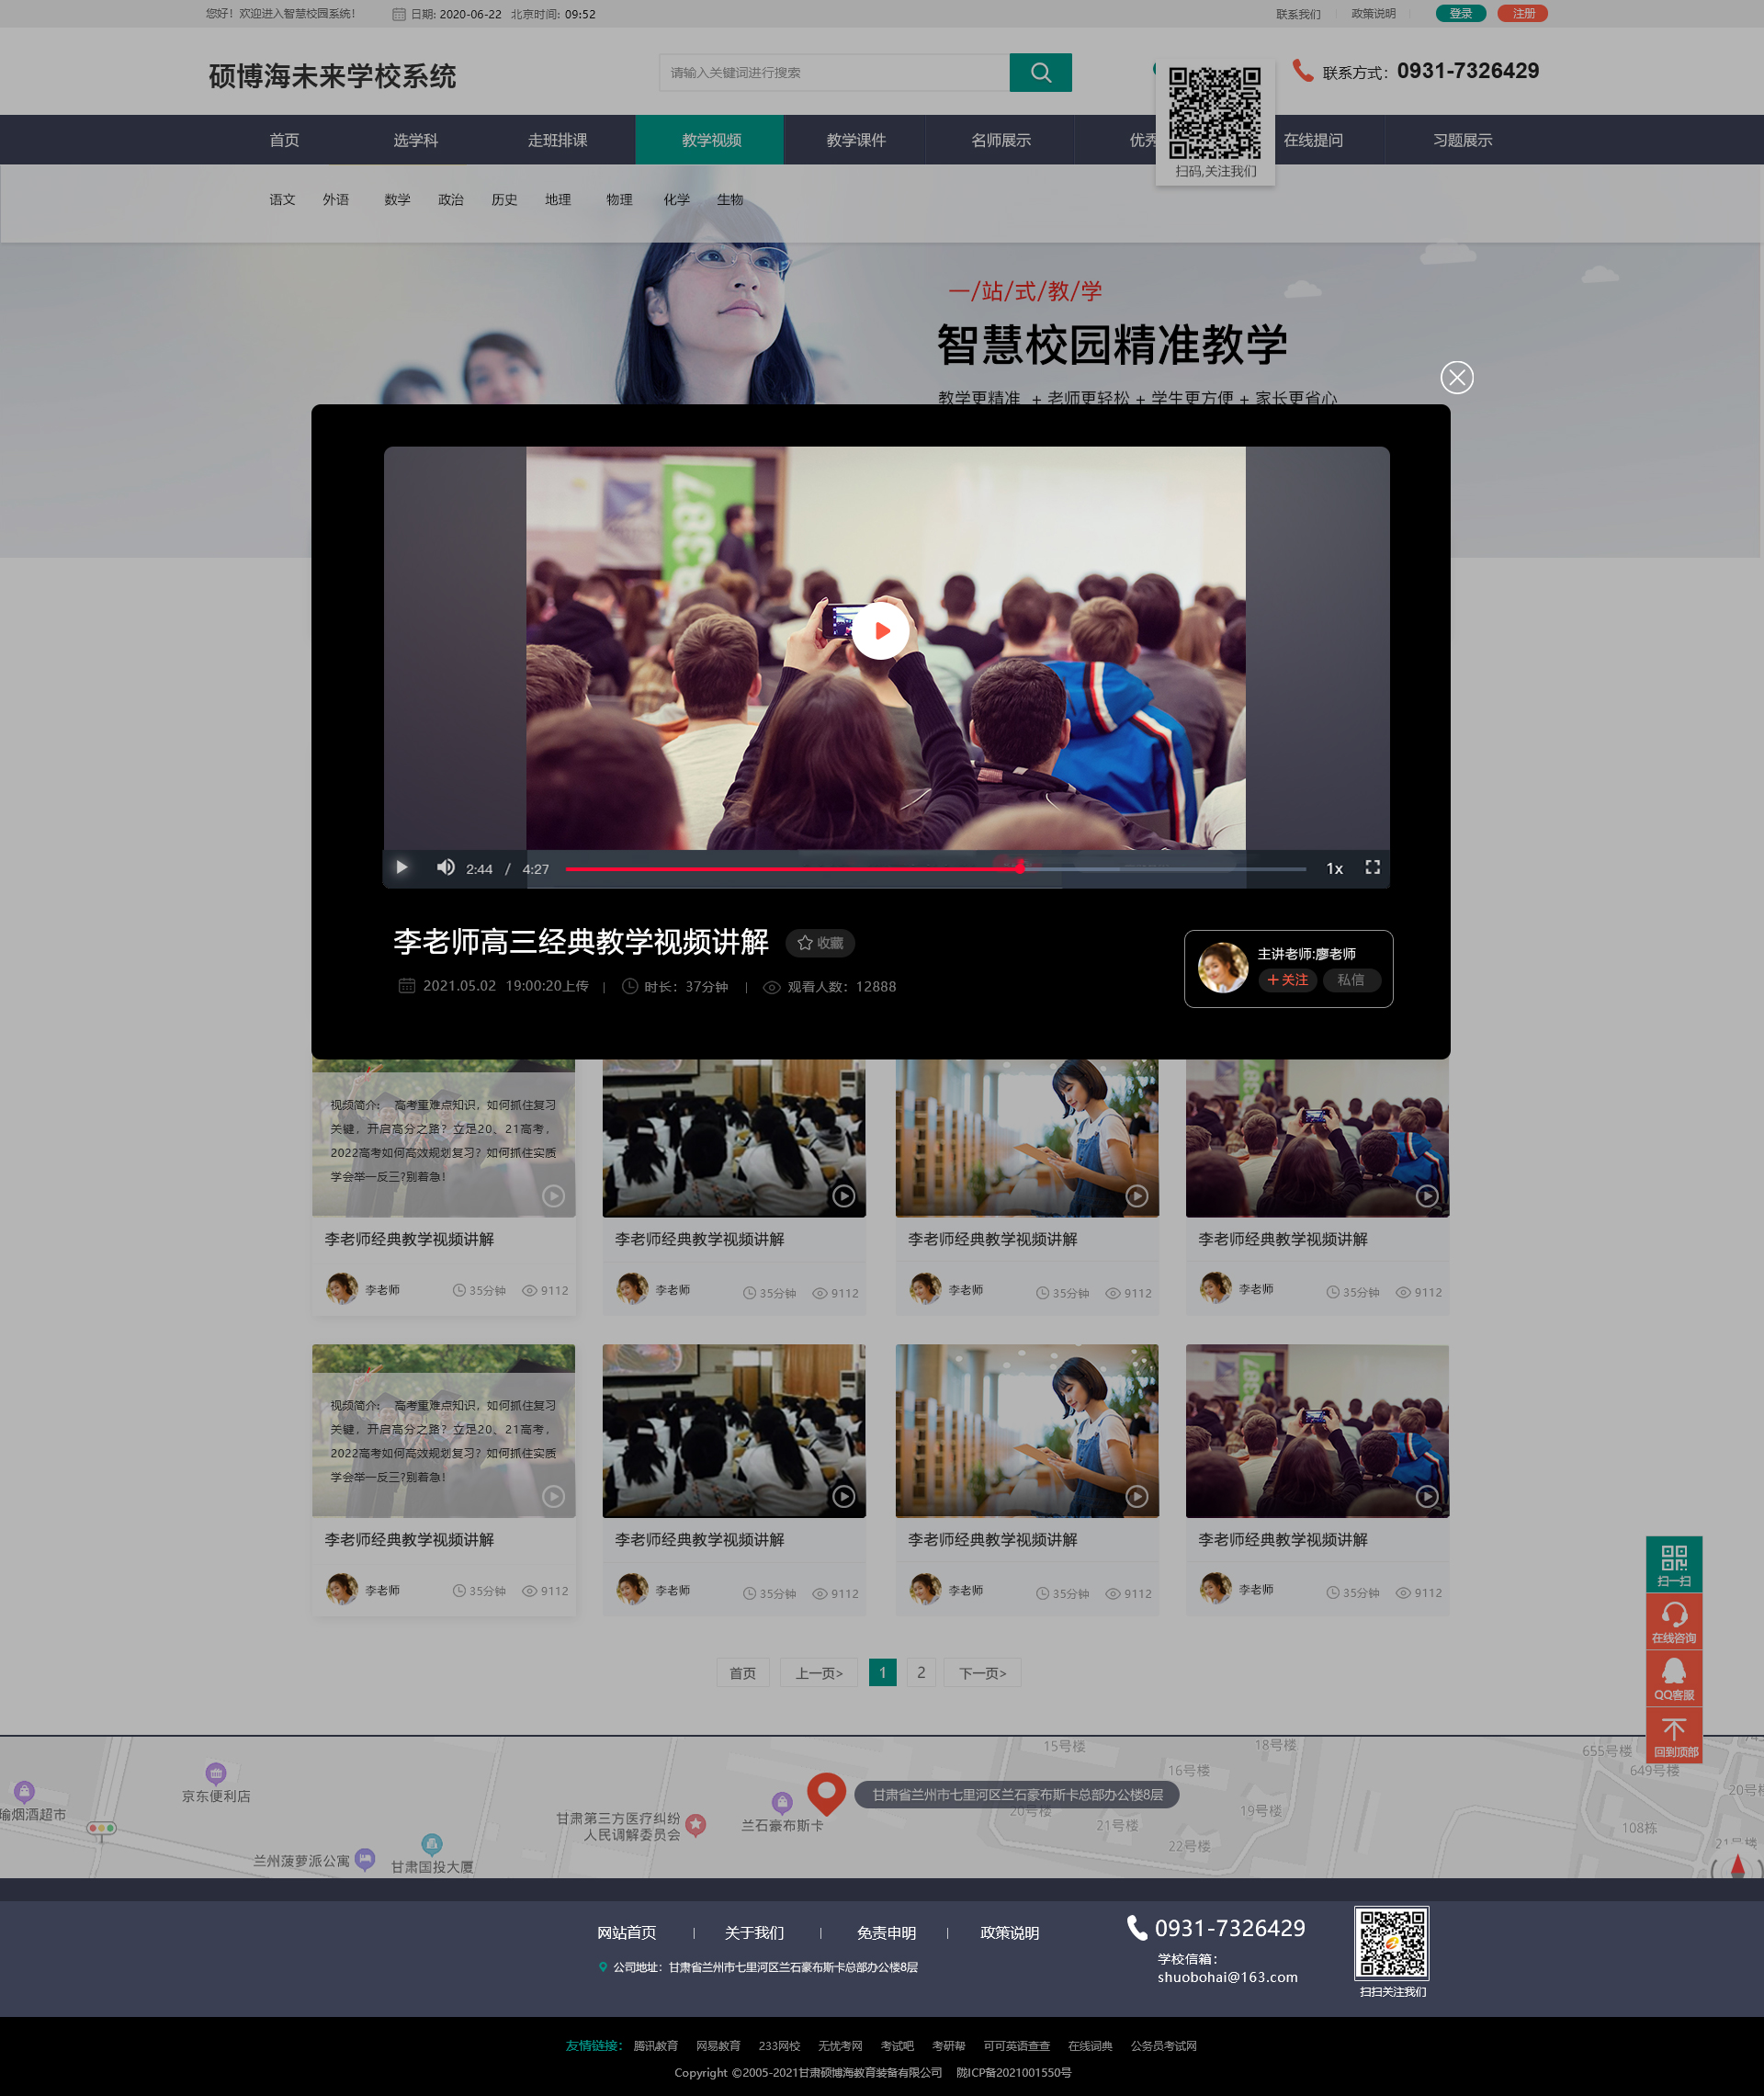This screenshot has height=2096, width=1764.
Task: Enter fullscreen mode for the video
Action: click(1373, 867)
